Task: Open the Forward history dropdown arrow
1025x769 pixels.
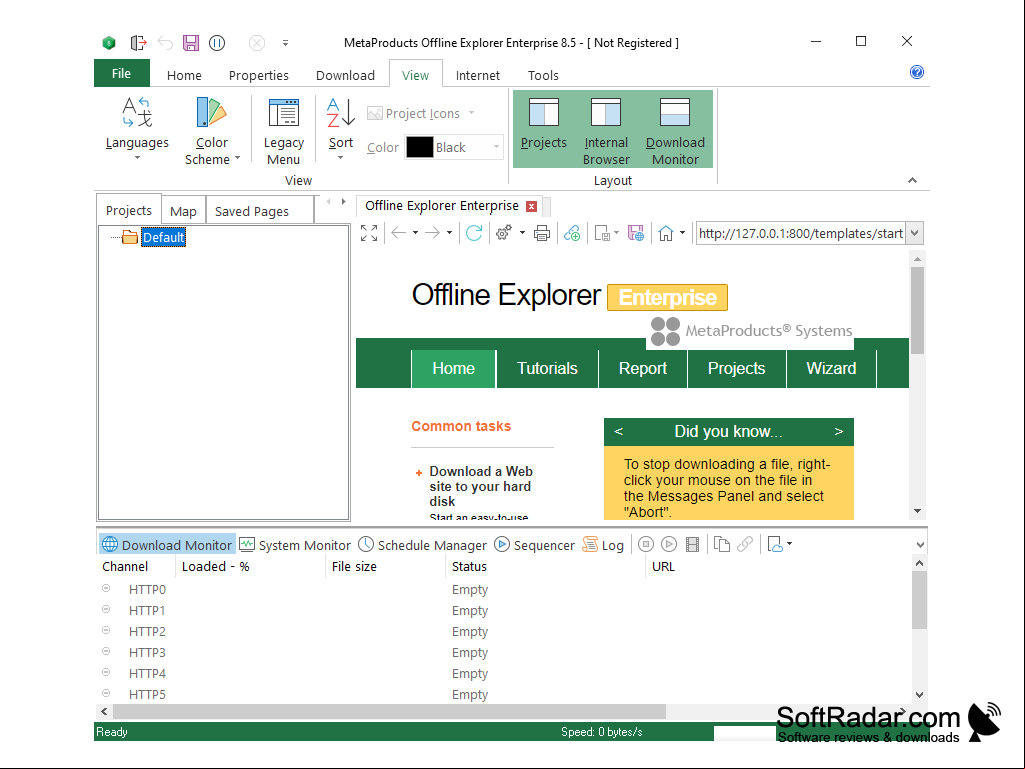Action: click(x=450, y=233)
